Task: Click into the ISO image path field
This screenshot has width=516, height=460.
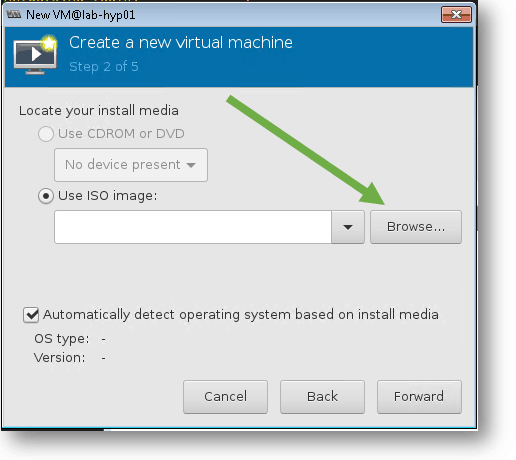Action: 193,227
